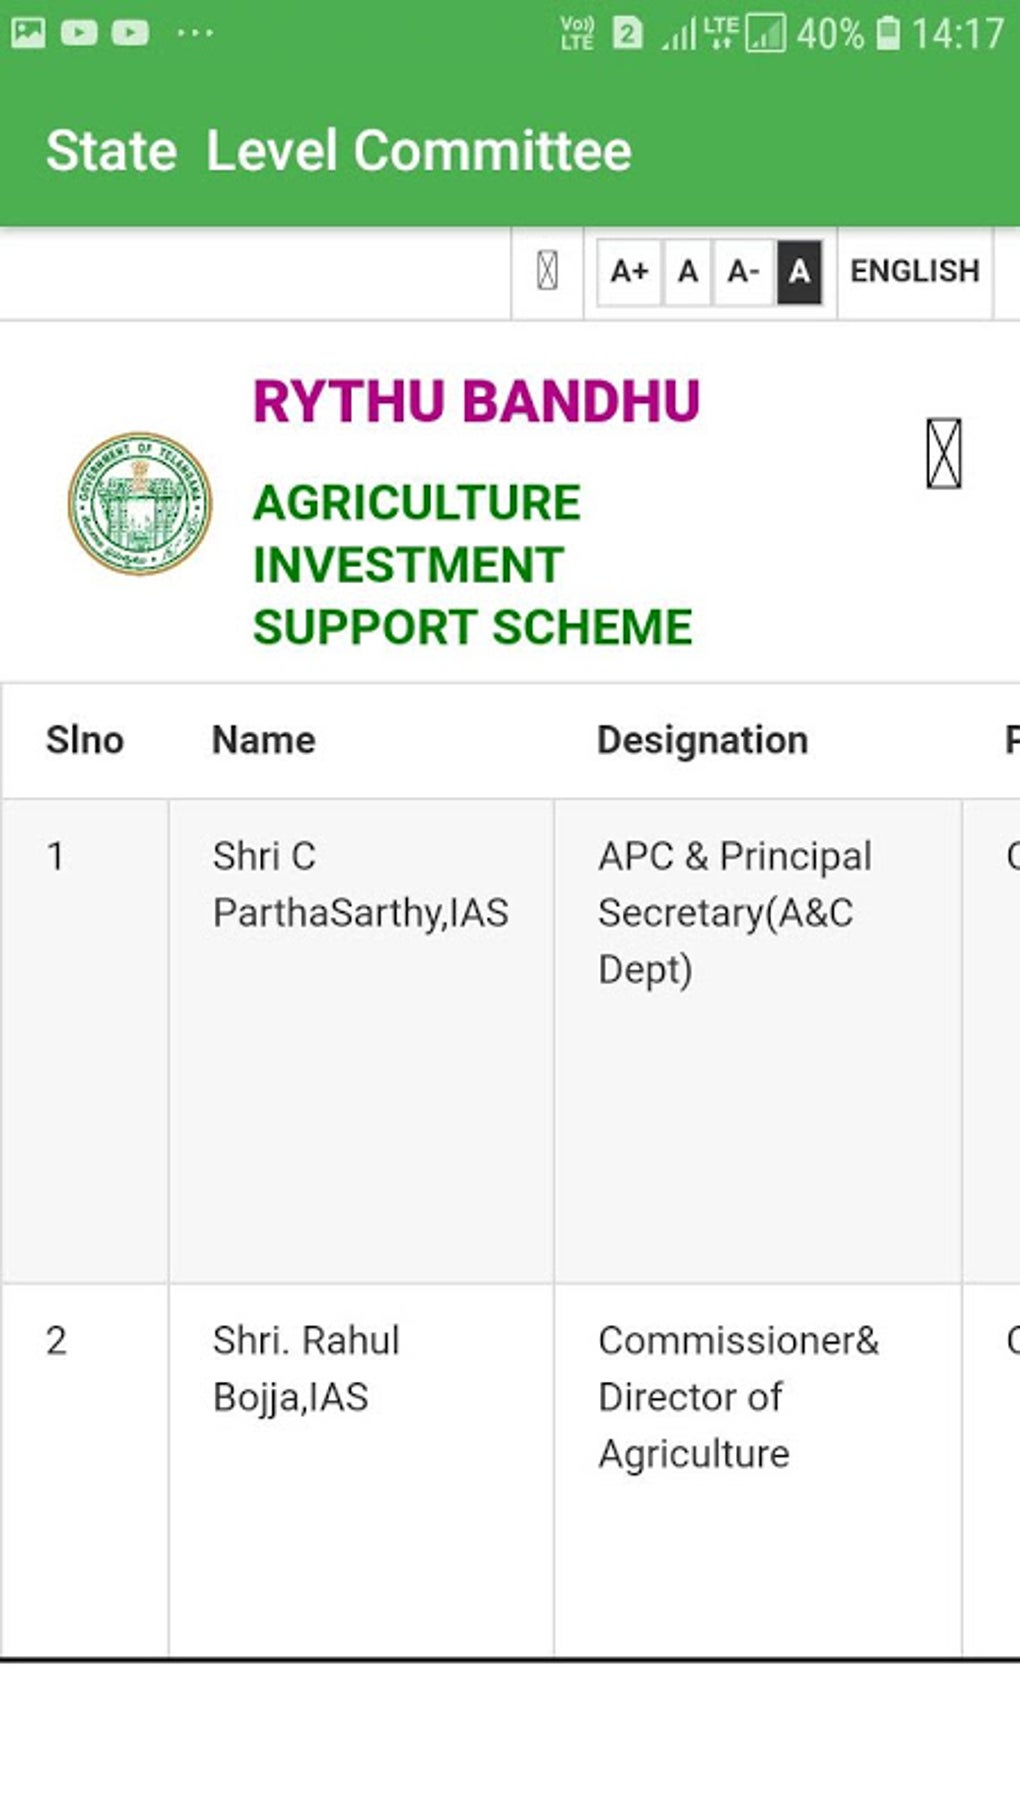Image resolution: width=1020 pixels, height=1813 pixels.
Task: Click the RYTHU BANDHU title link
Action: click(476, 401)
